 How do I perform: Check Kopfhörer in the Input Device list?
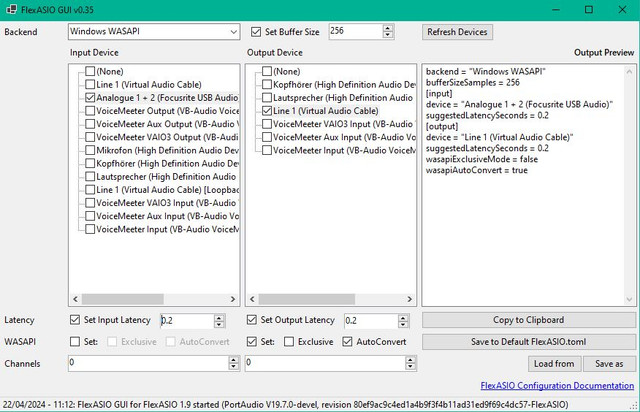pos(90,163)
